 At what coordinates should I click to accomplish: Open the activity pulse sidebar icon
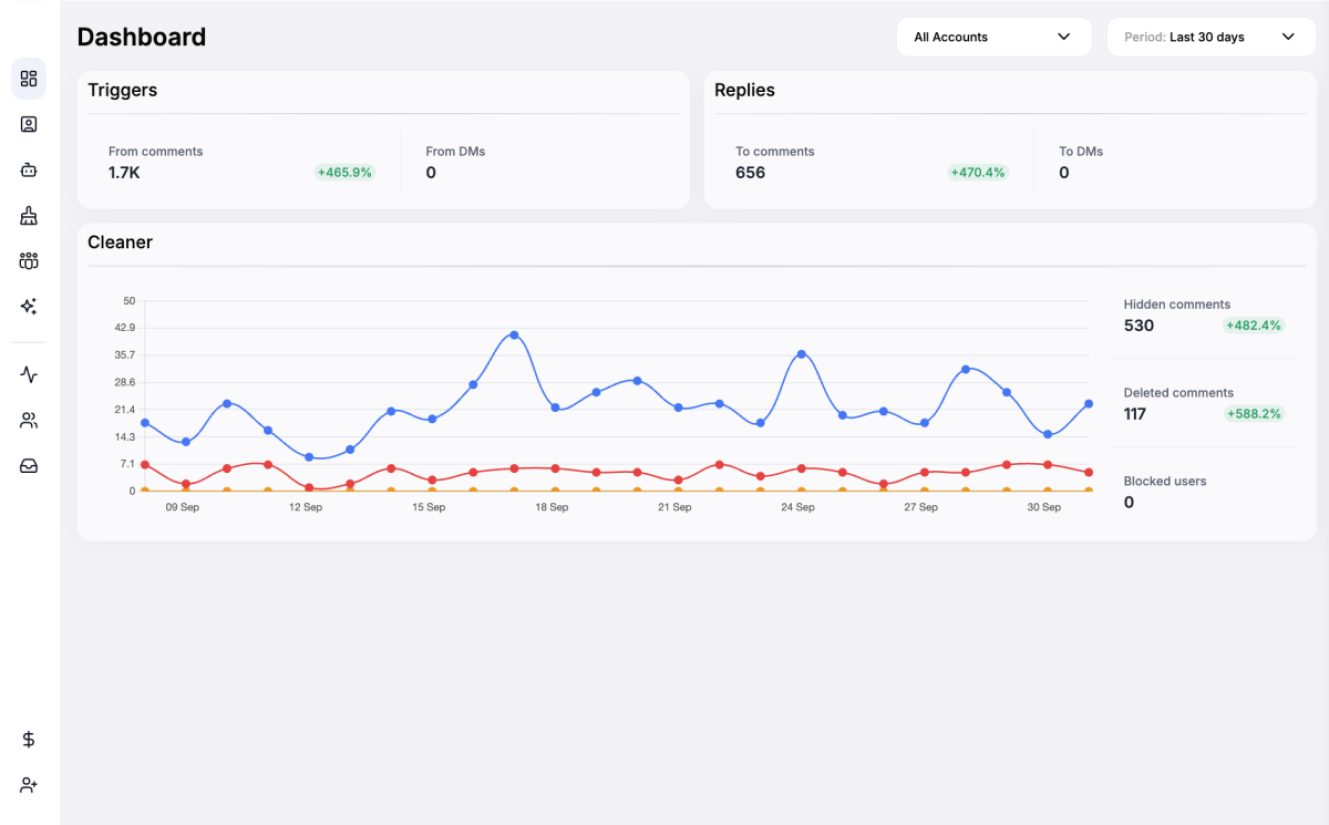[29, 375]
